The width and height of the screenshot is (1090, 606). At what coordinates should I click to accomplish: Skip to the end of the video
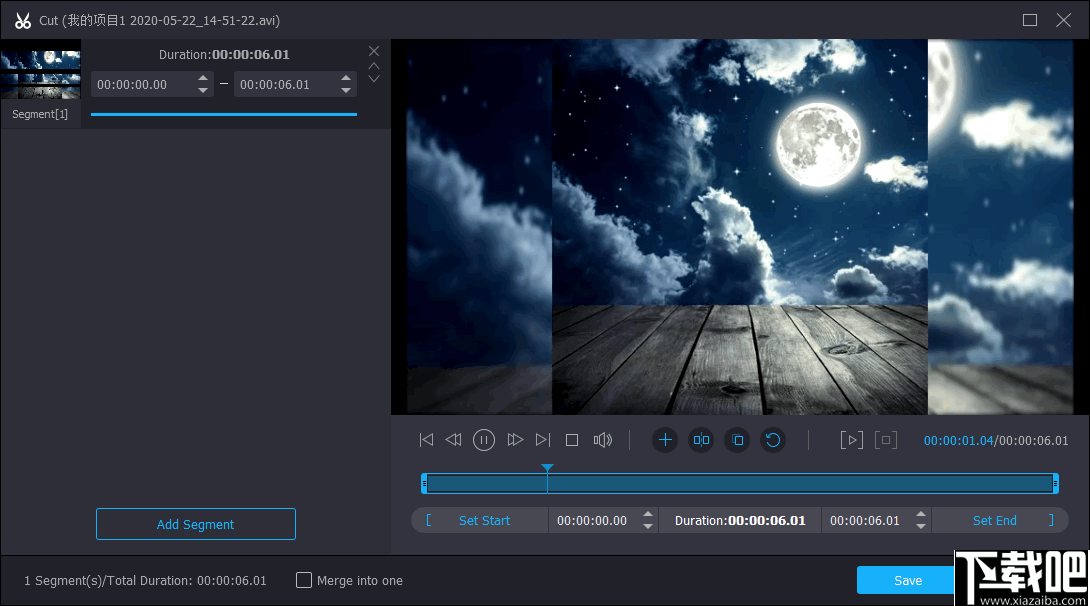coord(543,440)
